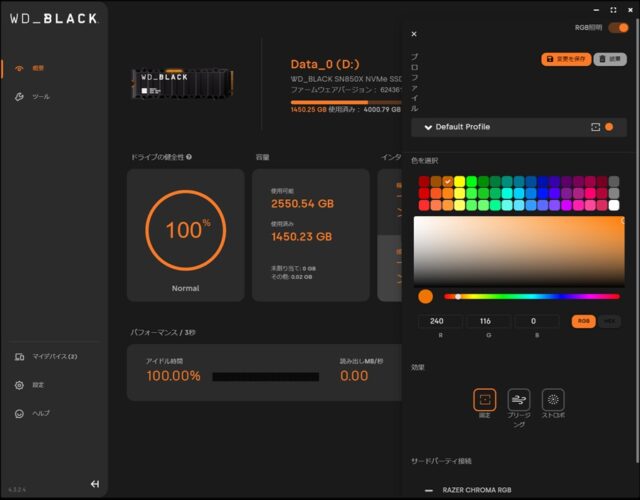Click the 0.00 read MB/s value
640x500 pixels.
point(354,376)
